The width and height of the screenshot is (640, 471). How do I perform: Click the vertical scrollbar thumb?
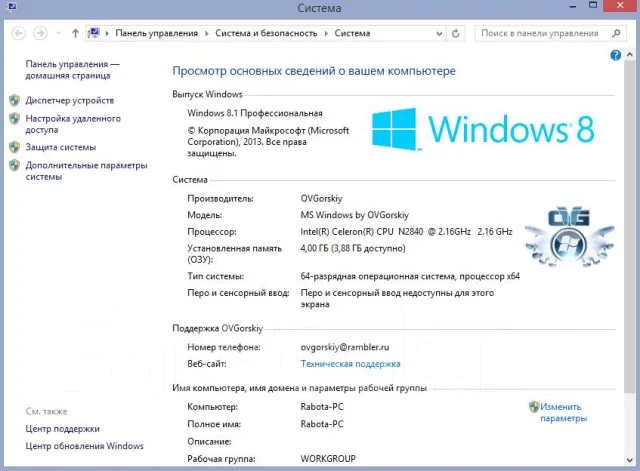(x=629, y=227)
